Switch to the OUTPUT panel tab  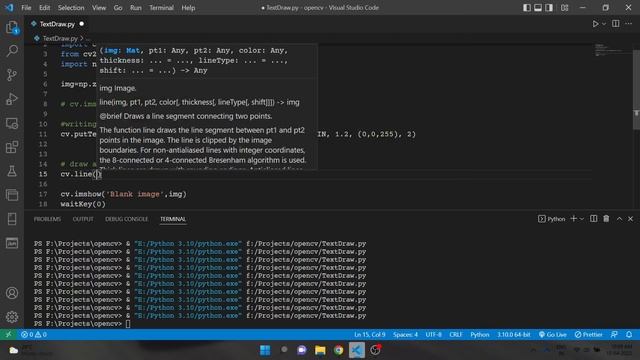83,219
